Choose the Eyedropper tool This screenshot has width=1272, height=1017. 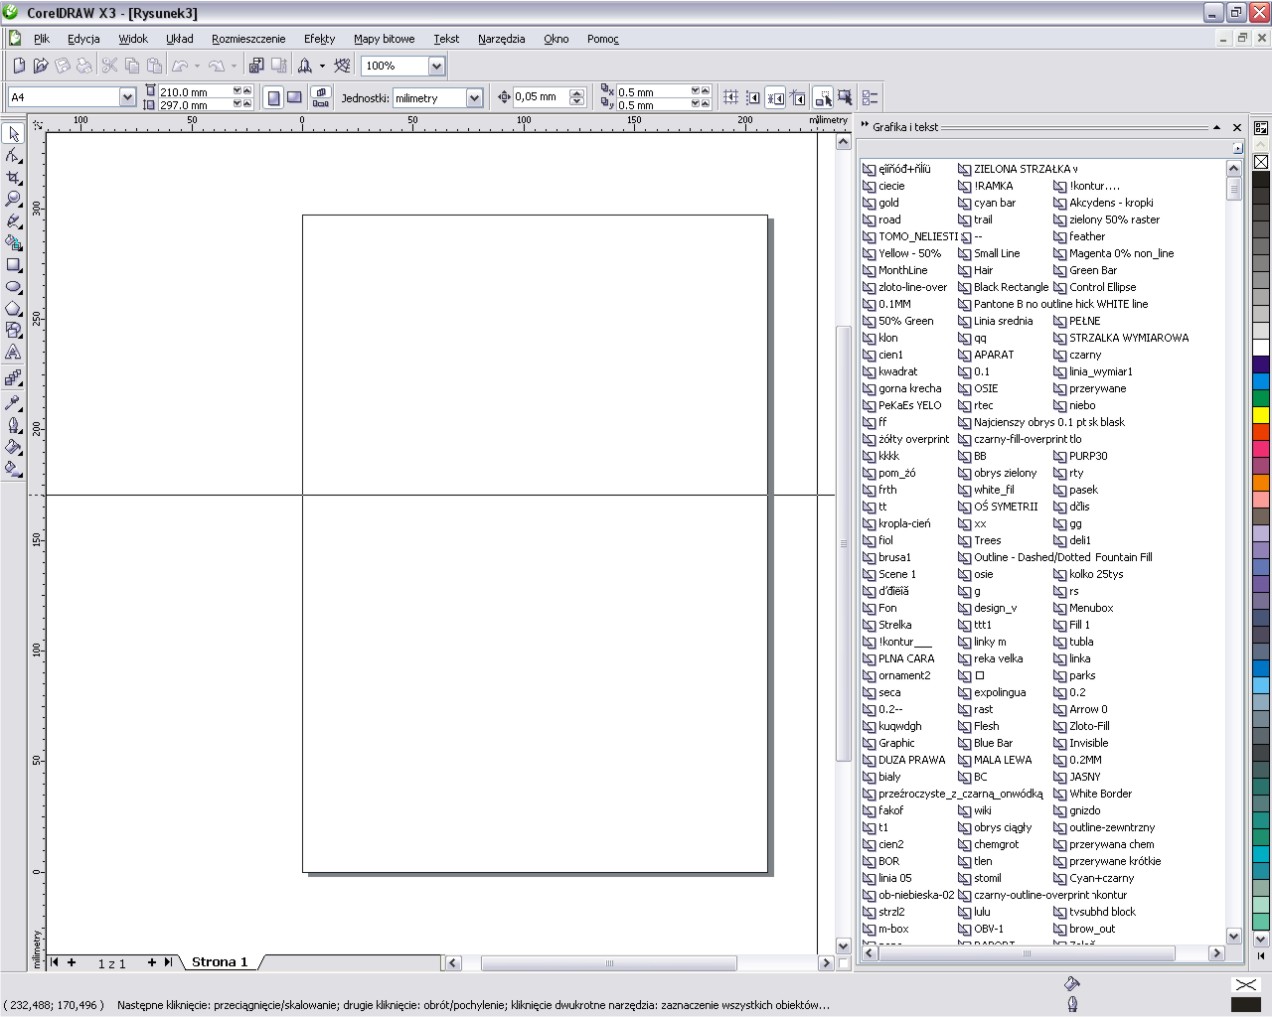tap(14, 402)
